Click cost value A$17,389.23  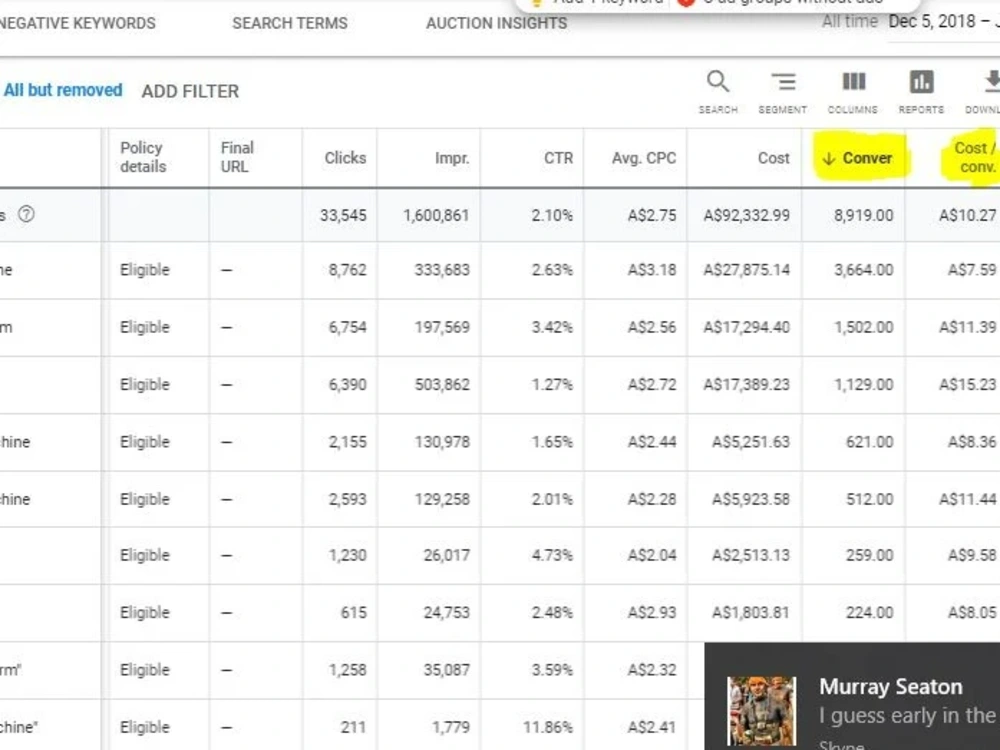point(746,385)
